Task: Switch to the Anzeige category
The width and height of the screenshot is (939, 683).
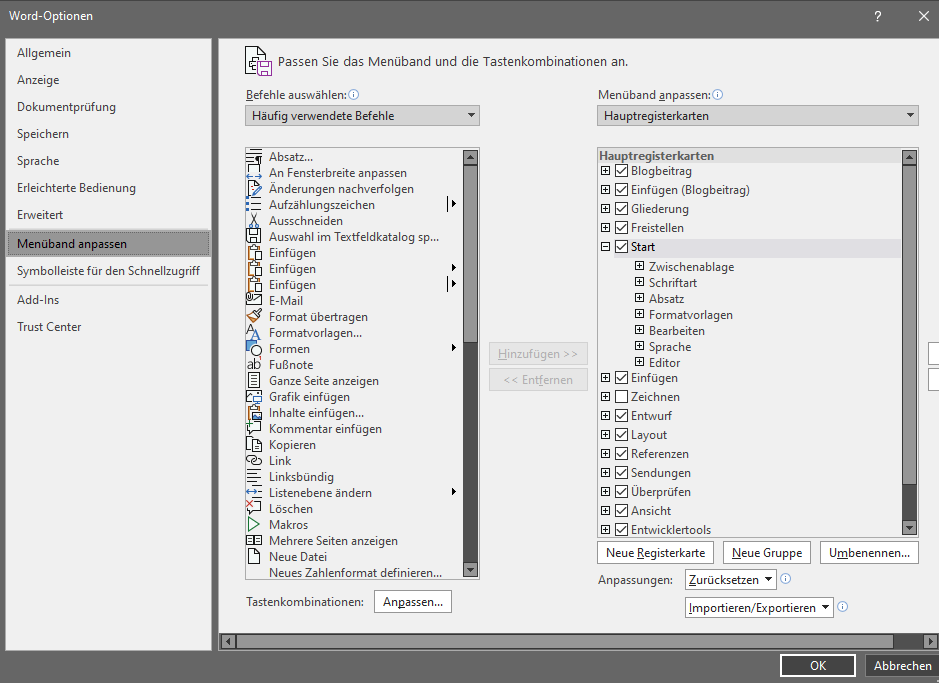Action: [x=108, y=80]
